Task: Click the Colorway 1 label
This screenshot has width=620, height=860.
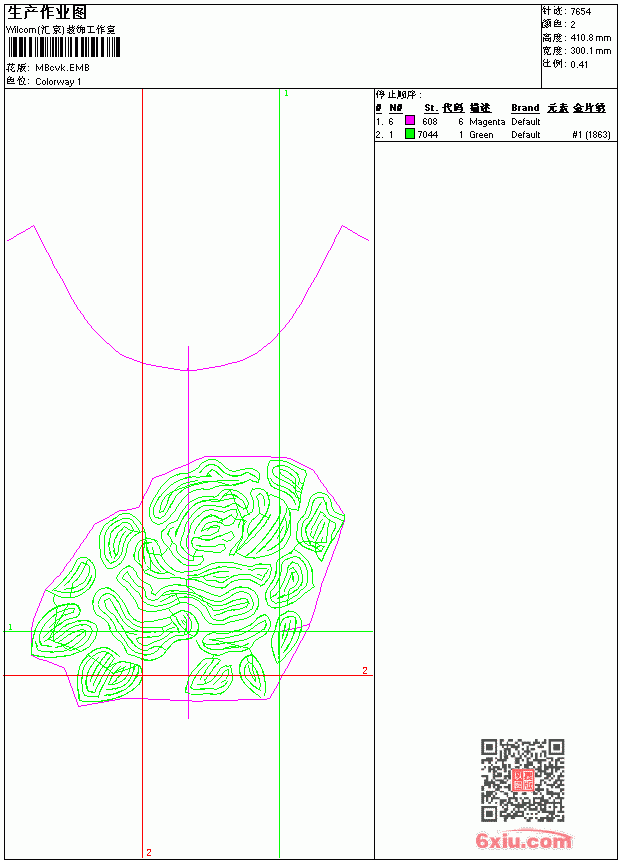Action: (x=58, y=82)
